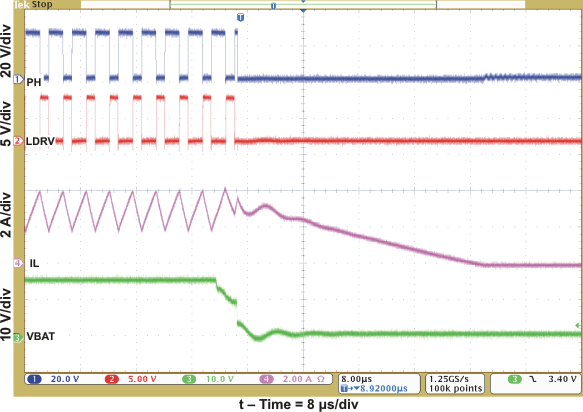The image size is (583, 412).
Task: Click the PH waveform label
Action: (33, 82)
